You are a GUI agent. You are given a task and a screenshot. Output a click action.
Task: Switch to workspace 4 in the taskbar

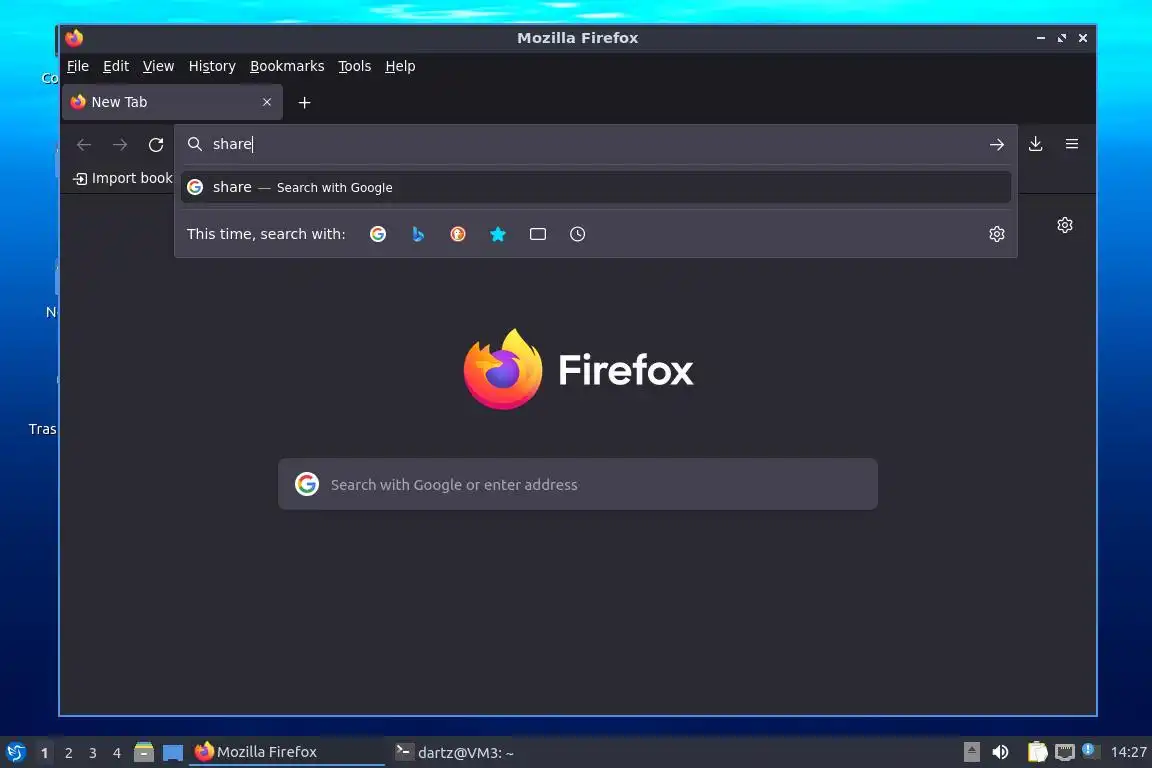[x=116, y=753]
